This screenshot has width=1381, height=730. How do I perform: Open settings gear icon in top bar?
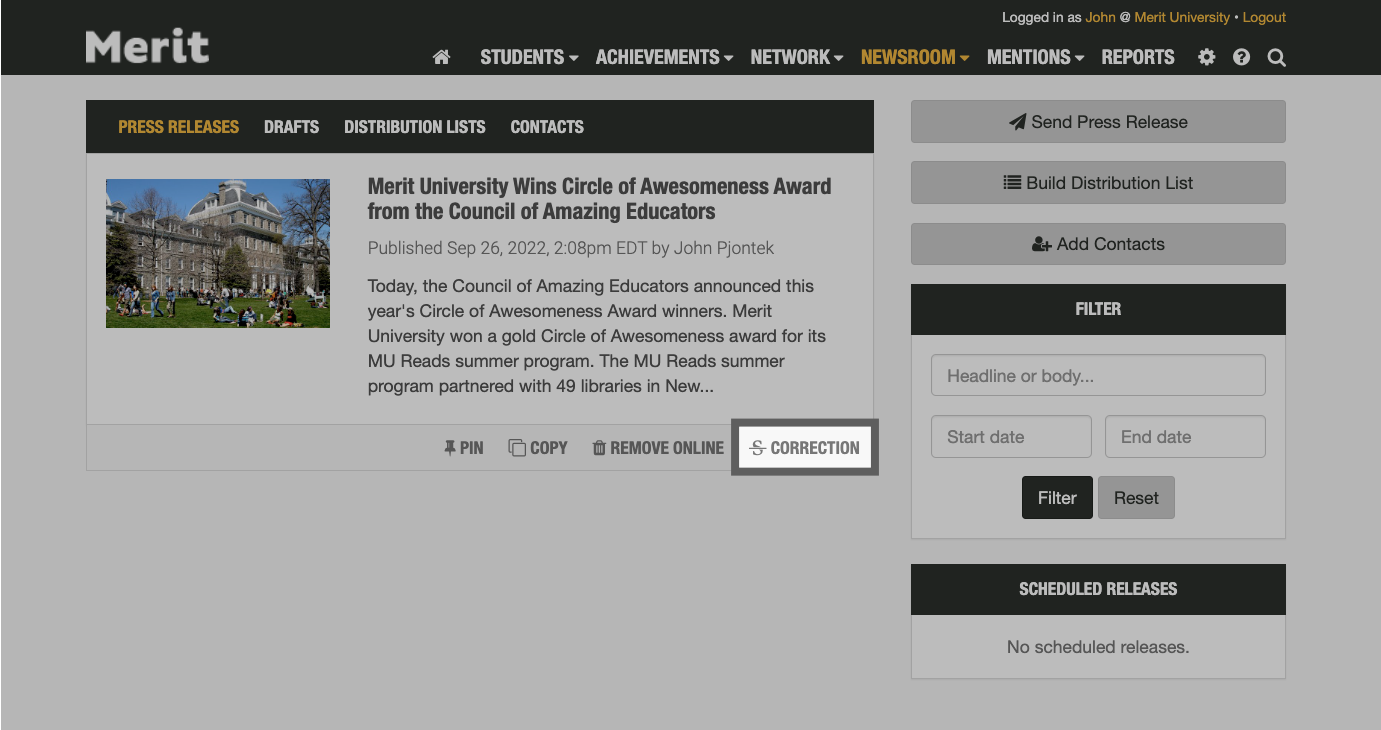pyautogui.click(x=1207, y=58)
